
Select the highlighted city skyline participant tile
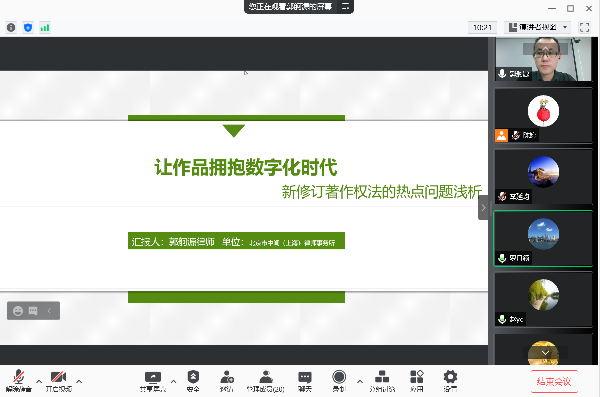pos(543,238)
